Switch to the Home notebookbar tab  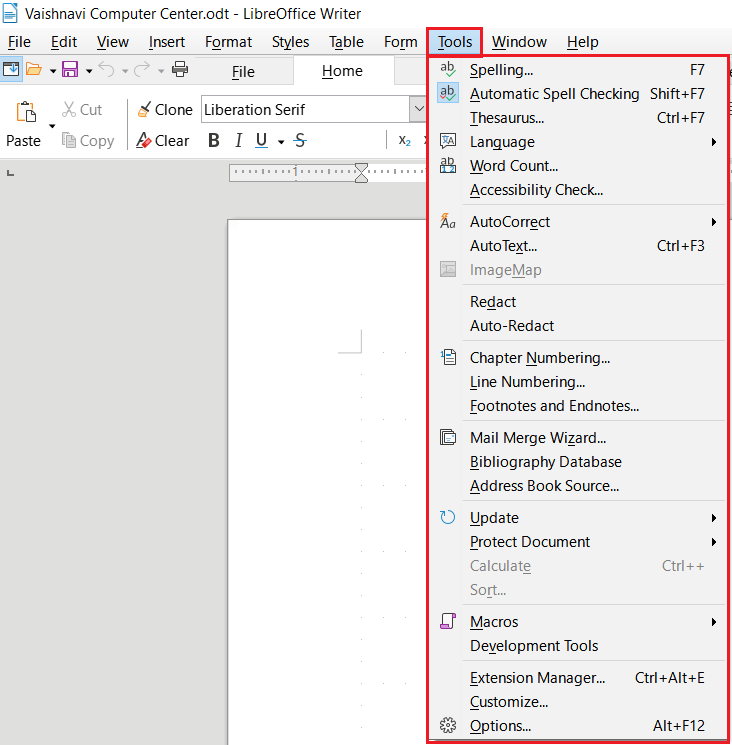point(342,71)
